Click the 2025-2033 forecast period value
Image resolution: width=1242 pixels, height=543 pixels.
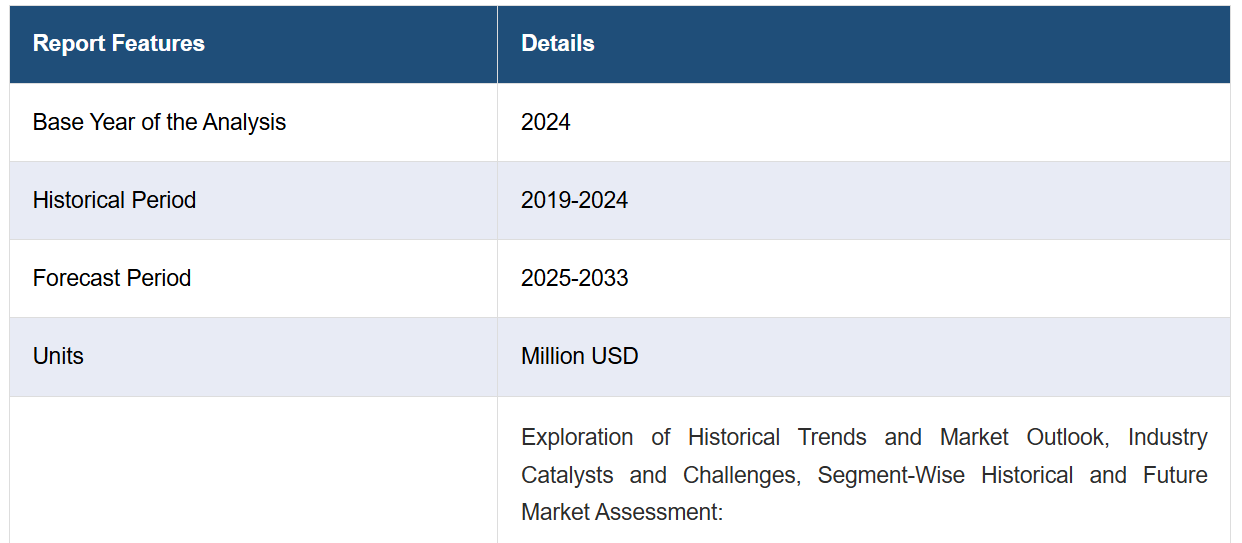[574, 278]
